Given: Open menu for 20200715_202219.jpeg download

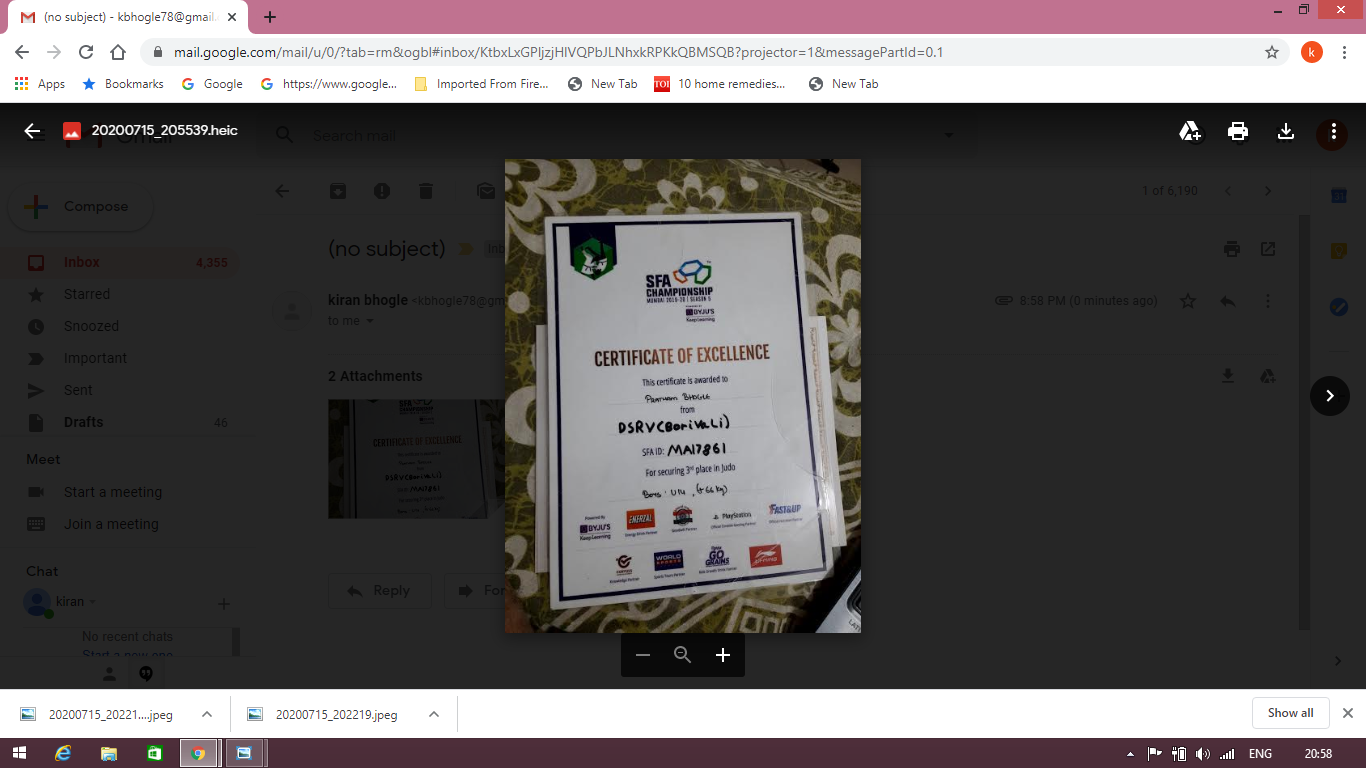Looking at the screenshot, I should pyautogui.click(x=434, y=714).
